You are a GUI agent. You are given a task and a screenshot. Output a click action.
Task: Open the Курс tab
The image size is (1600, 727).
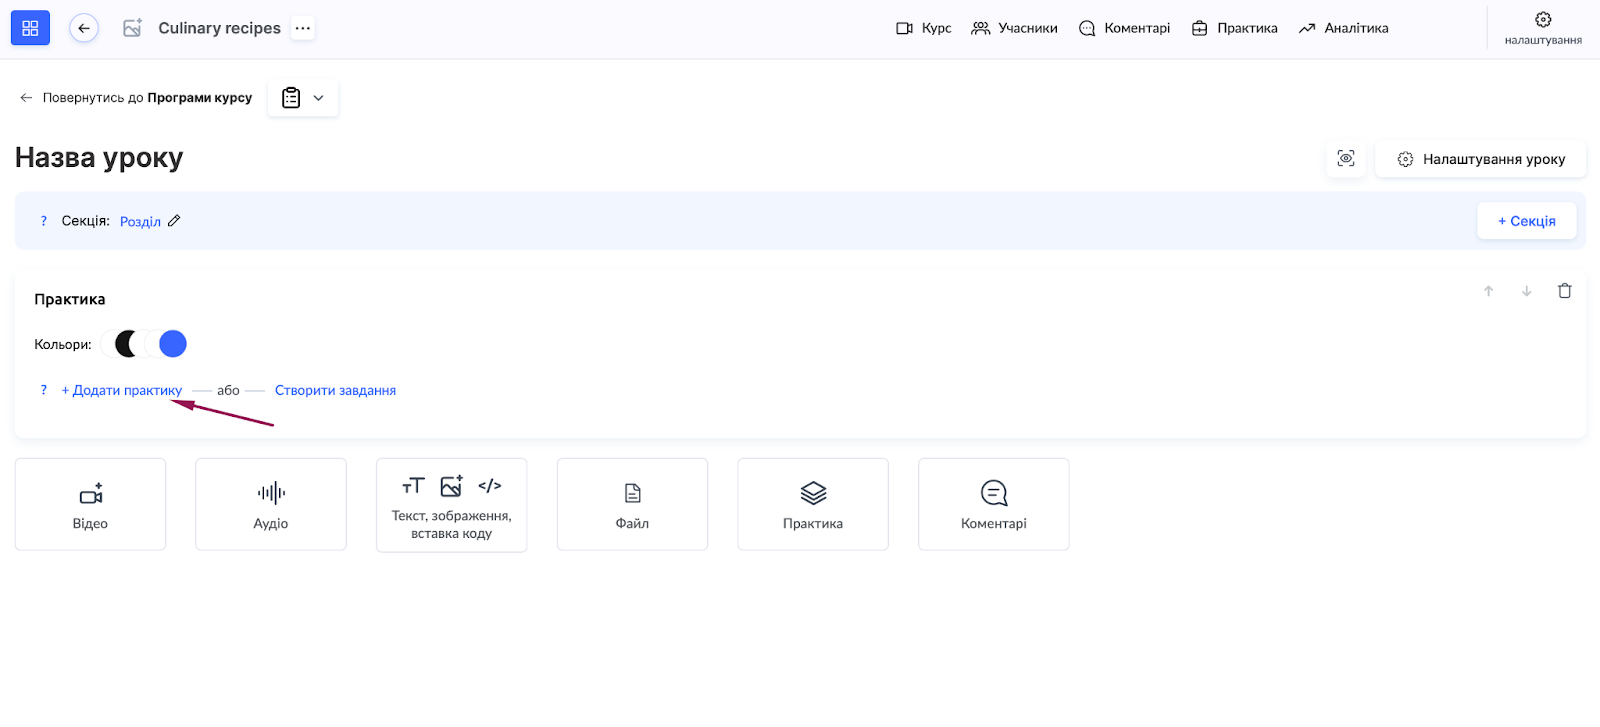pyautogui.click(x=924, y=28)
